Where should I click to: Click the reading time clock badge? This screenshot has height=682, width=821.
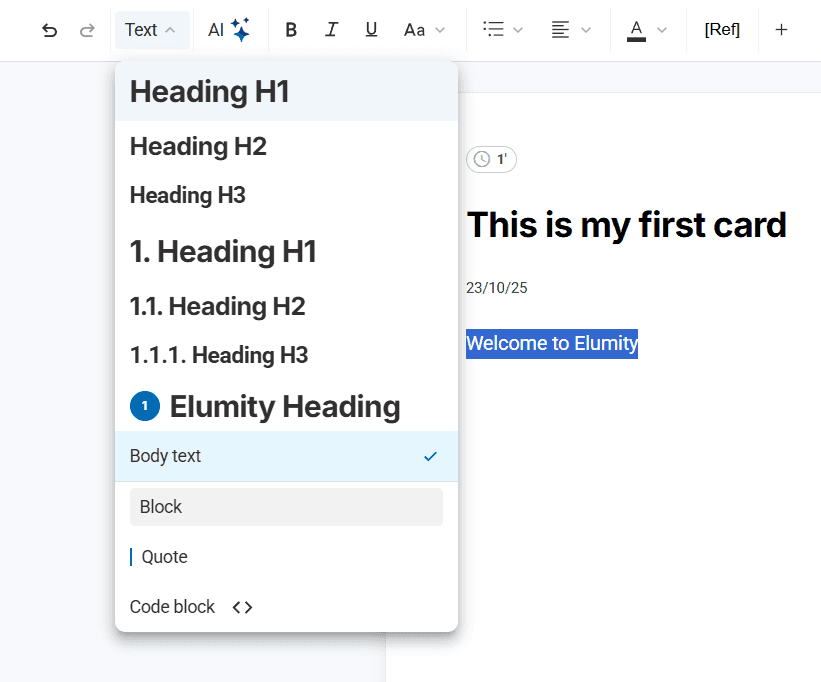pos(491,159)
